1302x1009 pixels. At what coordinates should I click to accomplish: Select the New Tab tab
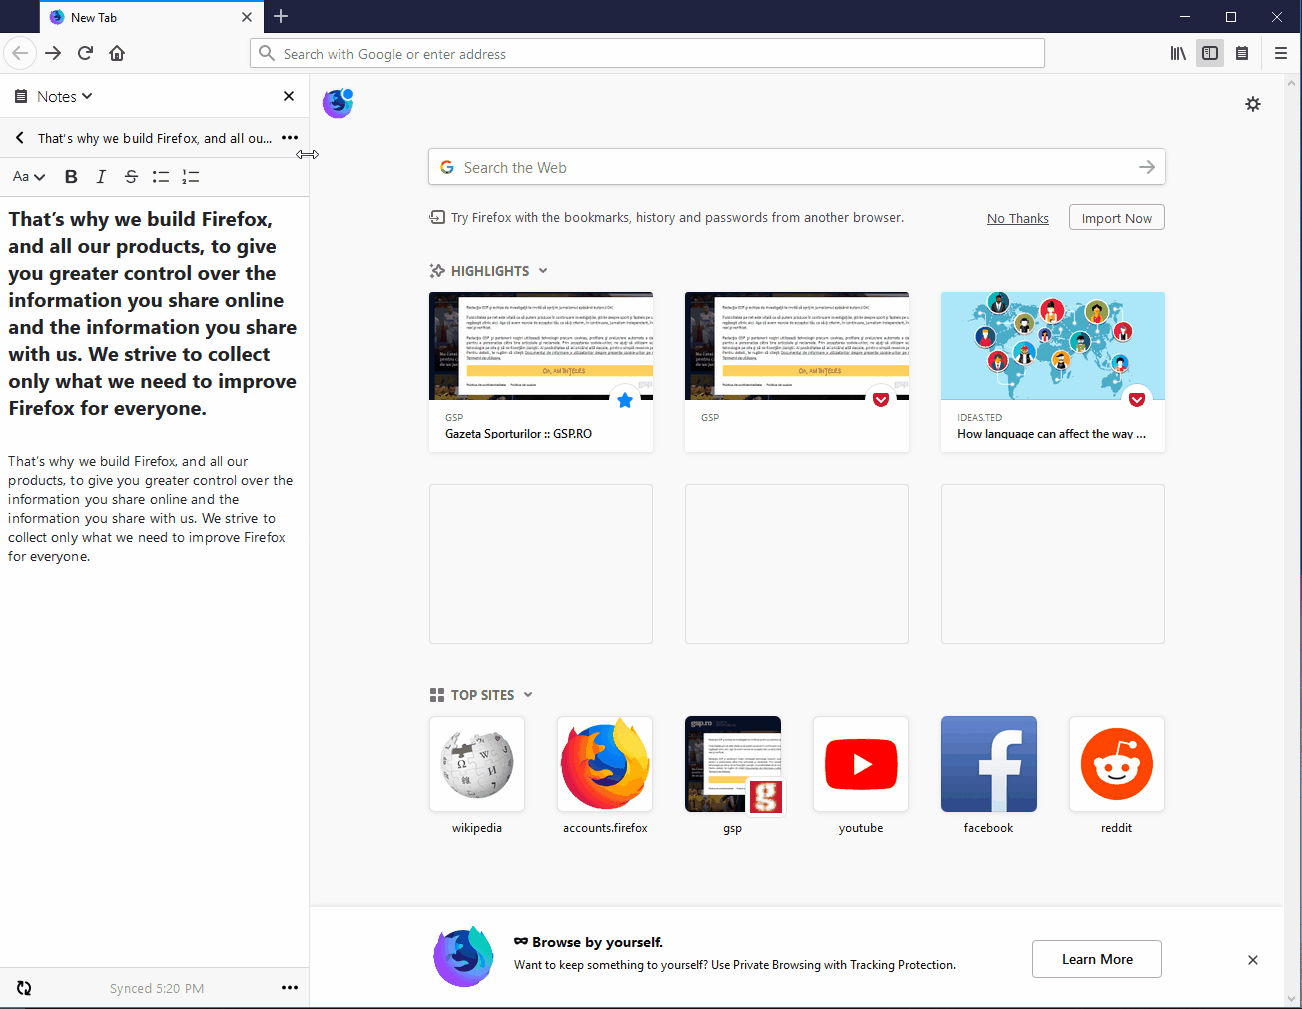point(151,17)
